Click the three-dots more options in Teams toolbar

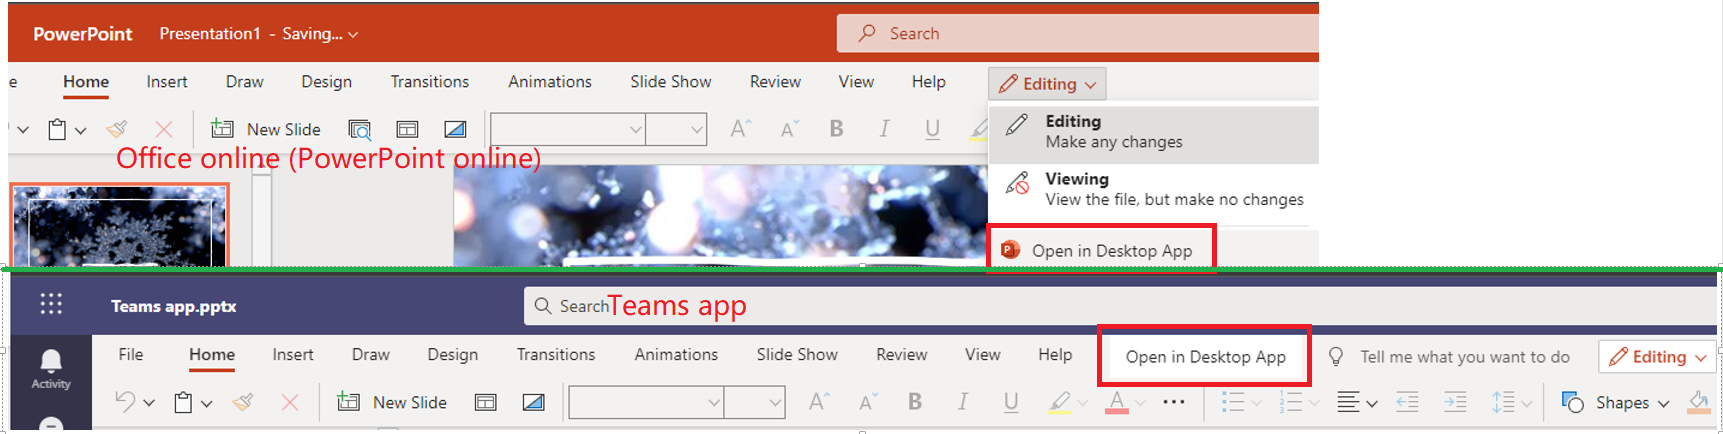pyautogui.click(x=1174, y=402)
